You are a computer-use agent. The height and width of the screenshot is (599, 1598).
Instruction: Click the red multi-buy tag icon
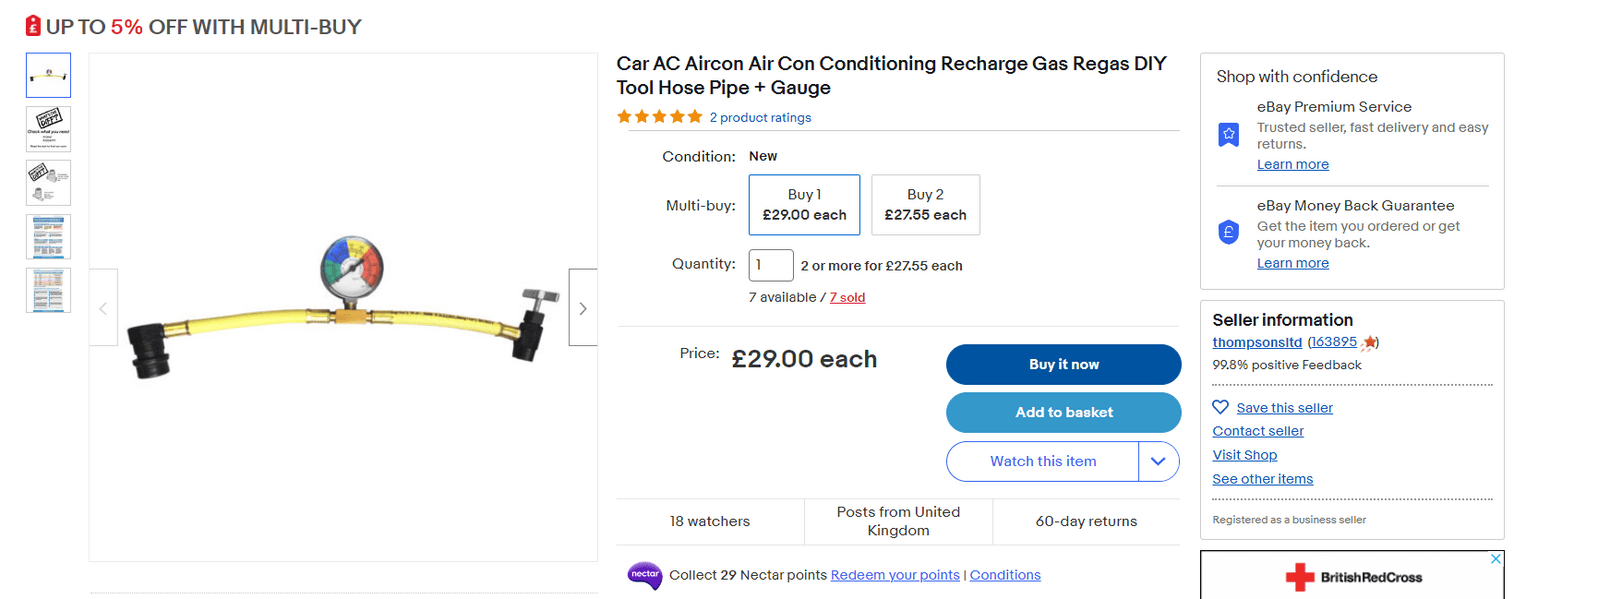pos(33,26)
